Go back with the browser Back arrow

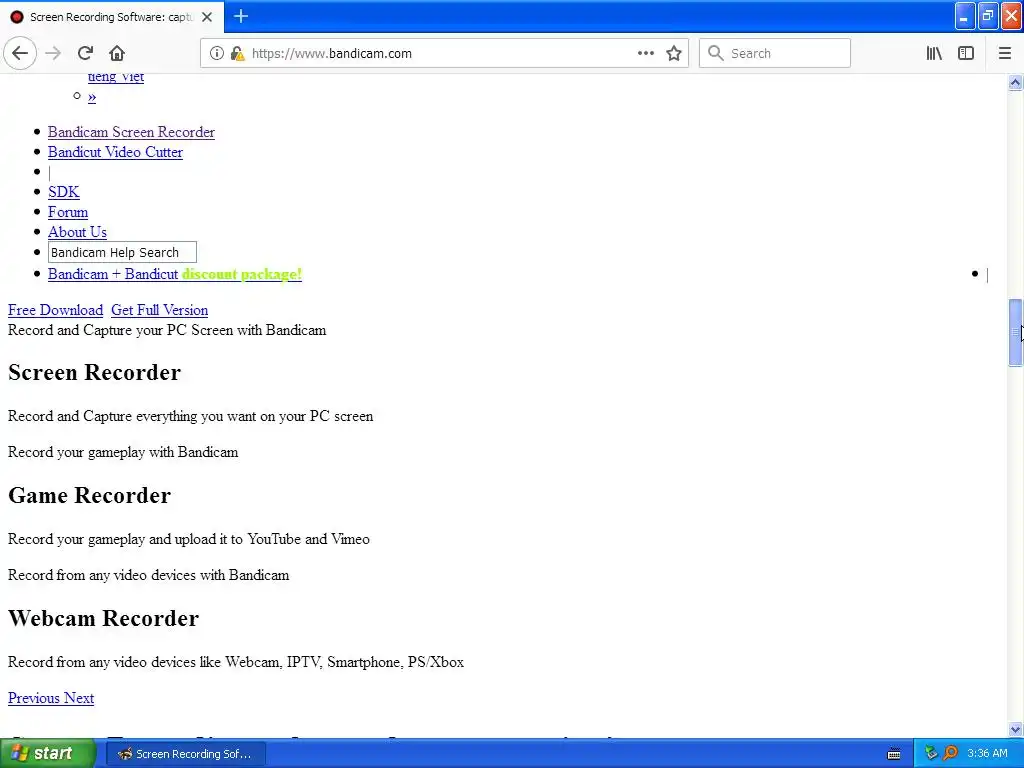pyautogui.click(x=20, y=53)
